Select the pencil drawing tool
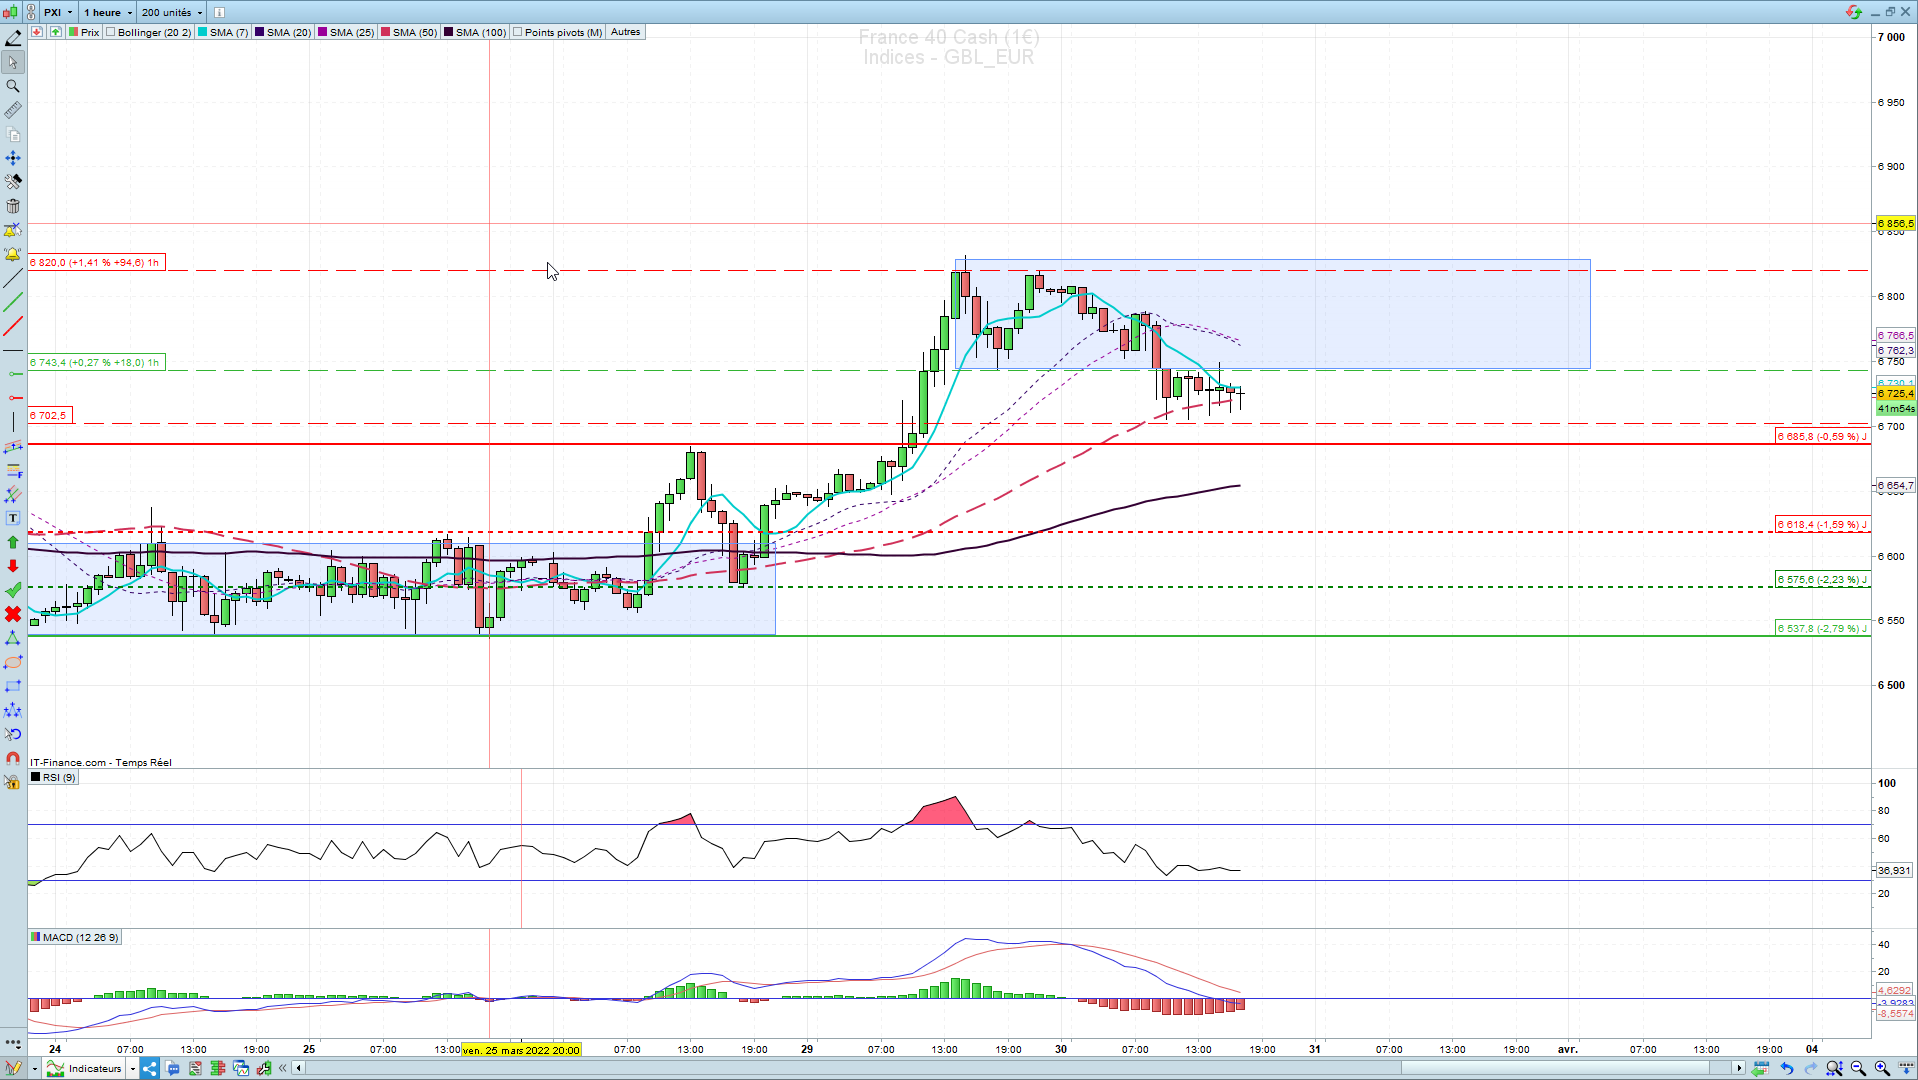 click(13, 38)
